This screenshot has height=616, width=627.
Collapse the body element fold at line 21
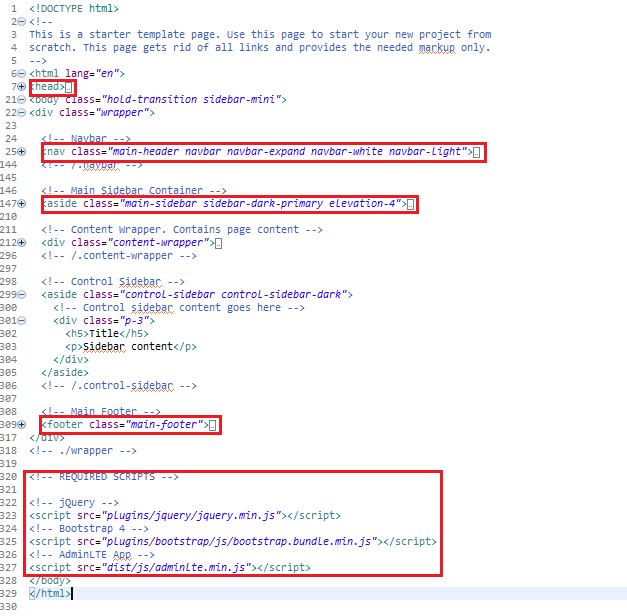coord(22,100)
